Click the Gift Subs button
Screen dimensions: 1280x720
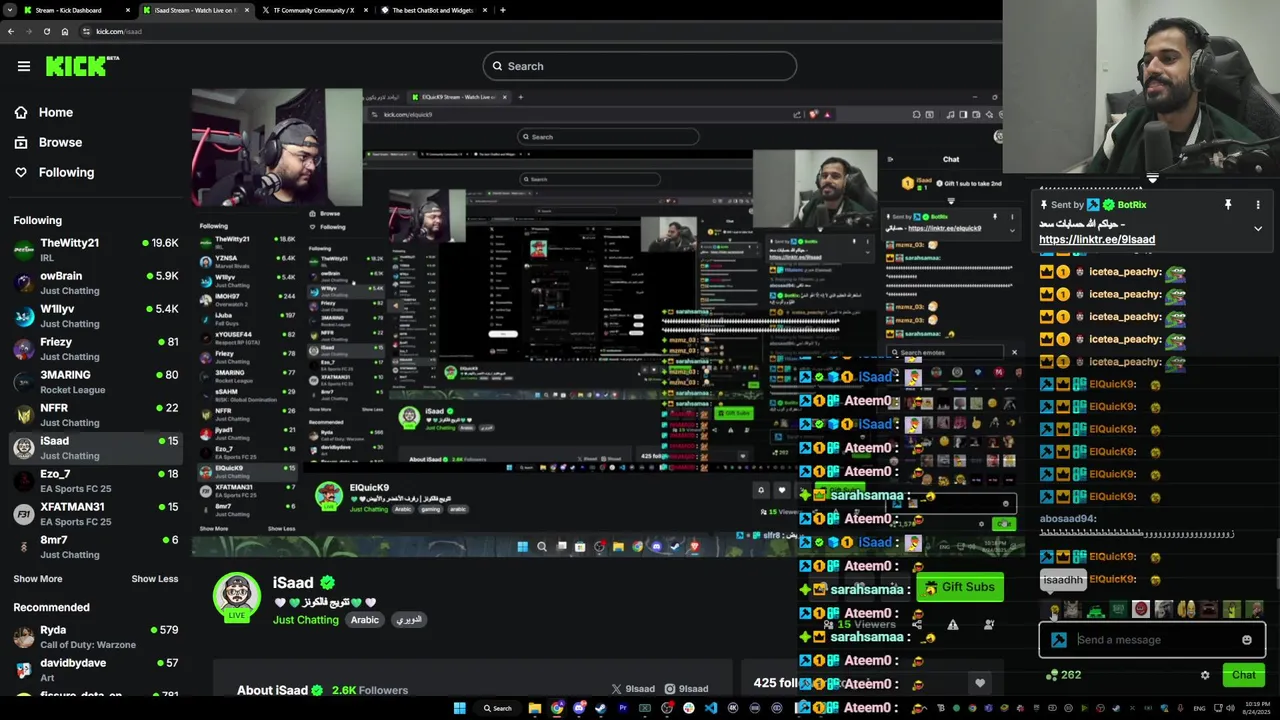pyautogui.click(x=959, y=587)
